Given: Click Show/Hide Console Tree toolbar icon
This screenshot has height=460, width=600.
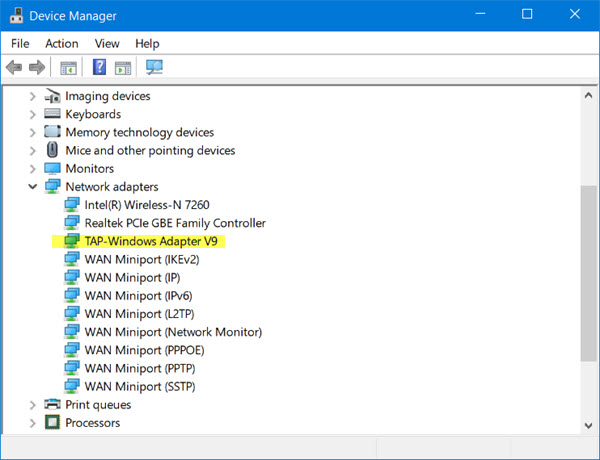Looking at the screenshot, I should 68,68.
